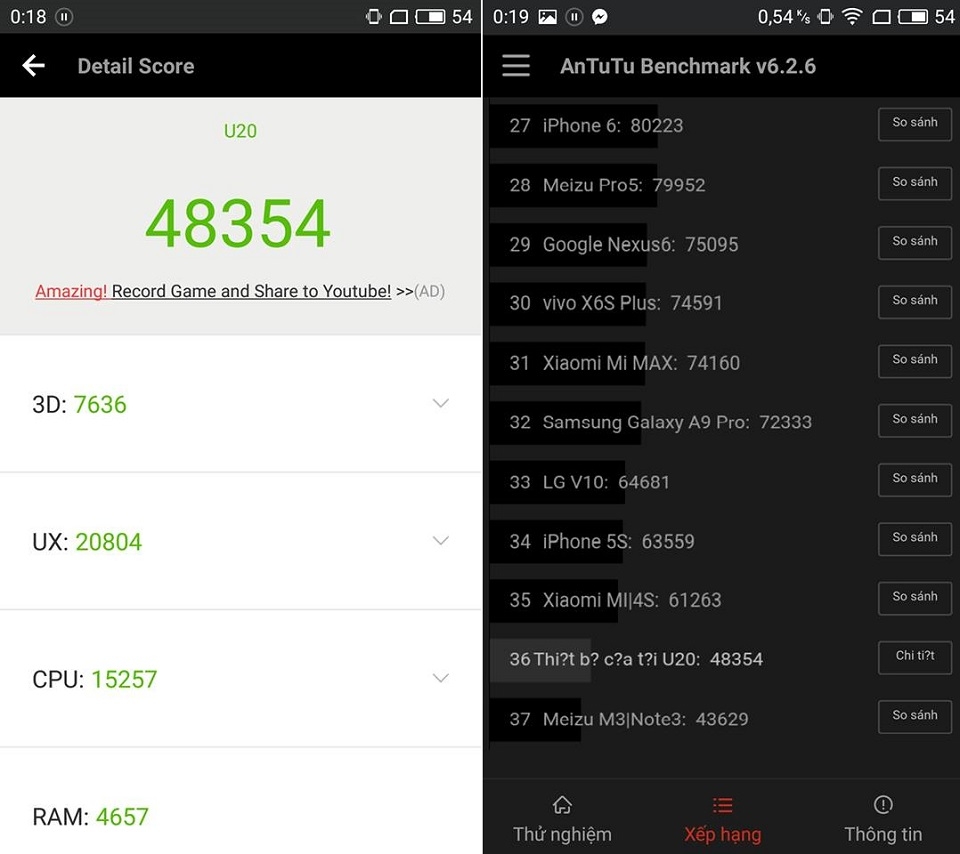Image resolution: width=960 pixels, height=854 pixels.
Task: Tap So sánh beside LG V10
Action: [x=915, y=480]
